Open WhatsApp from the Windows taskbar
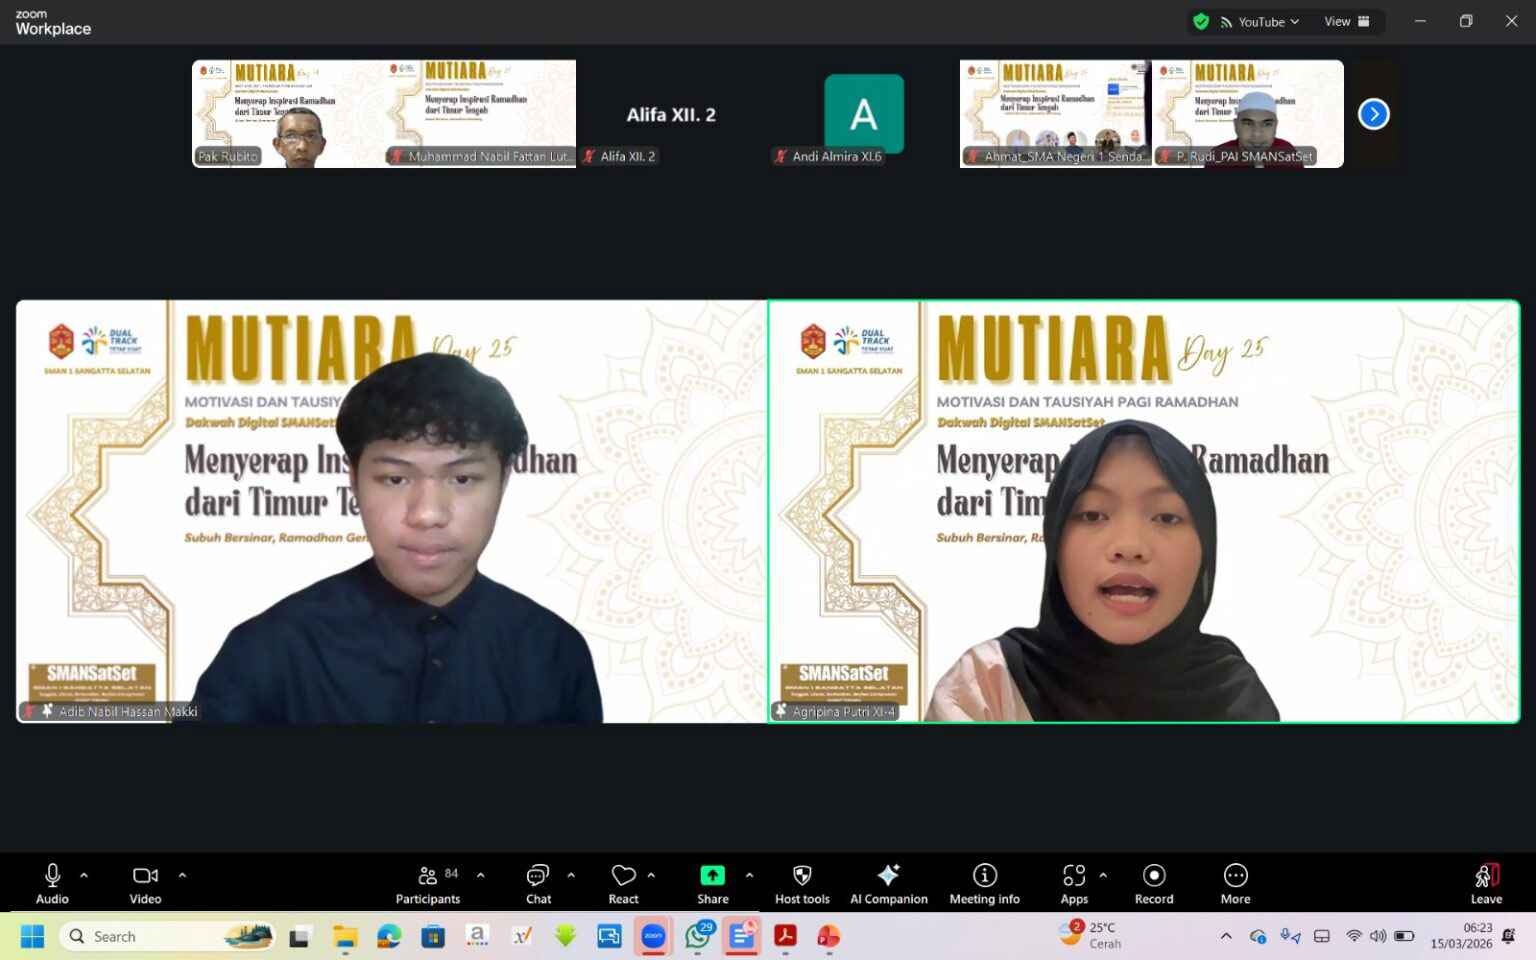1536x960 pixels. (x=697, y=937)
